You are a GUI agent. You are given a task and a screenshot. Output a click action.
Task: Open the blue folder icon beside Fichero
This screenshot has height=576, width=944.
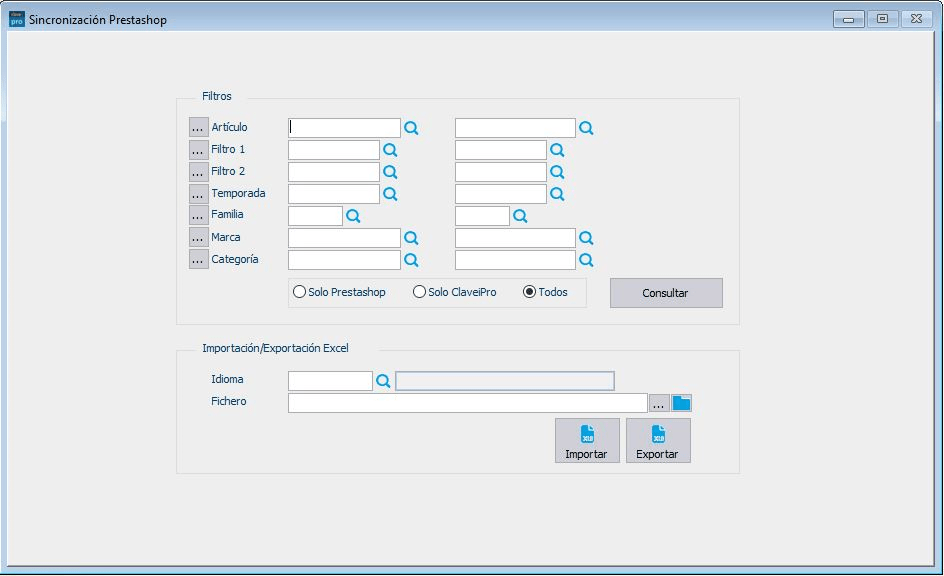pyautogui.click(x=682, y=403)
